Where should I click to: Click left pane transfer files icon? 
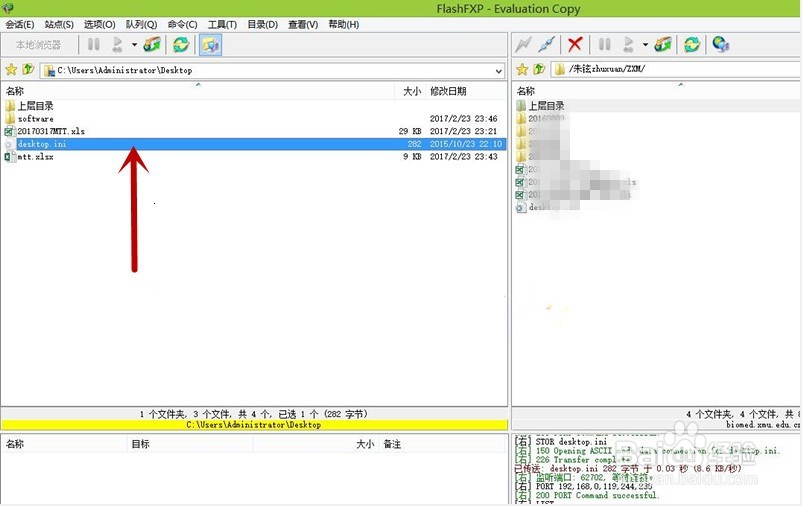click(152, 45)
